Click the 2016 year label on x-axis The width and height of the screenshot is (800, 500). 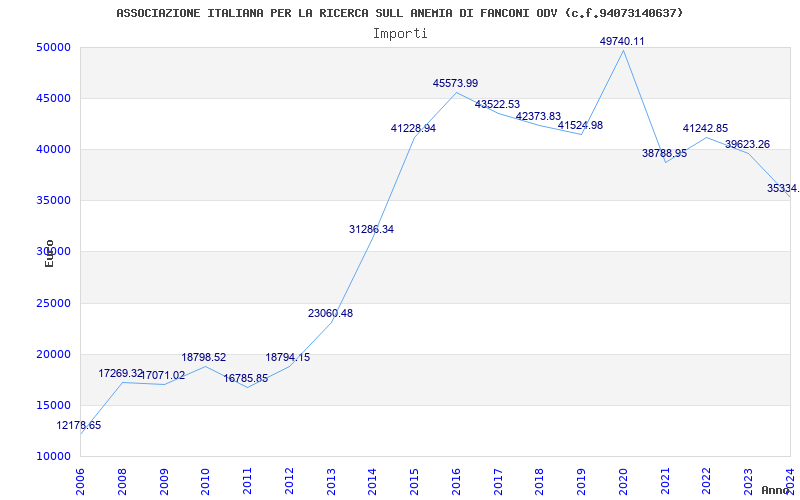[x=456, y=481]
